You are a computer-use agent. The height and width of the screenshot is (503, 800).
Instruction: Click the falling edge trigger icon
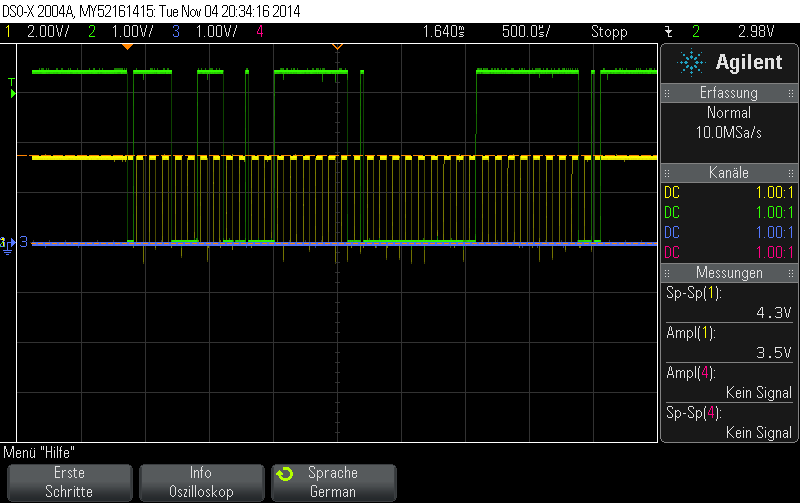point(669,32)
